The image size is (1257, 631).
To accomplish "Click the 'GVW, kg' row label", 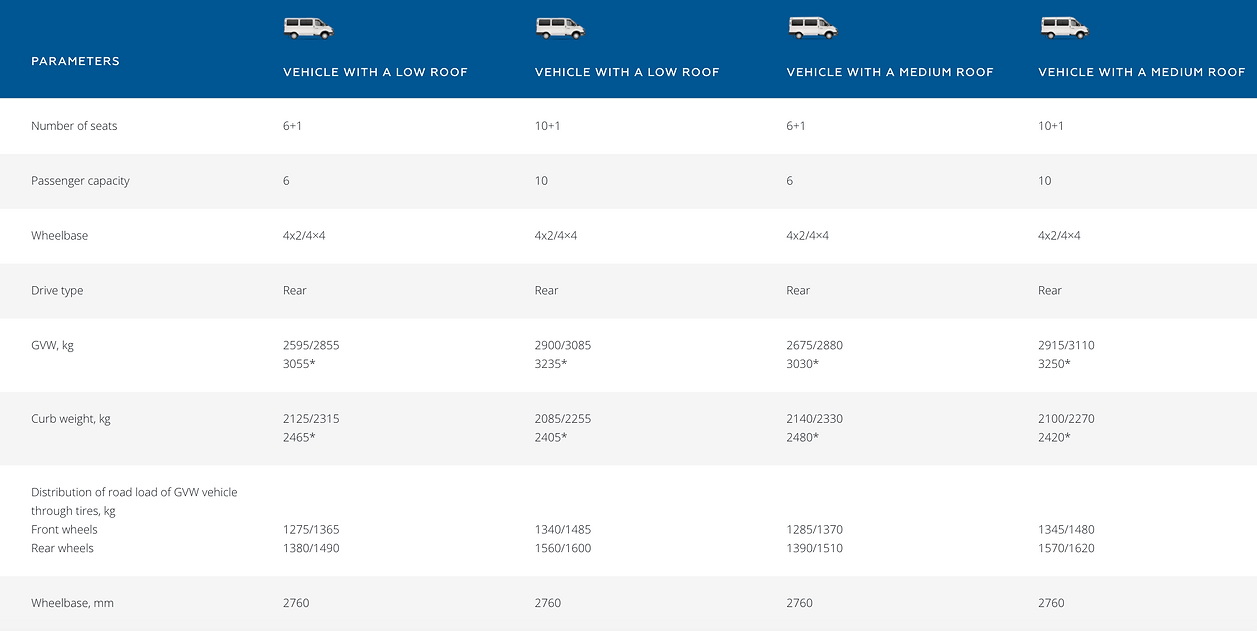I will pyautogui.click(x=52, y=346).
